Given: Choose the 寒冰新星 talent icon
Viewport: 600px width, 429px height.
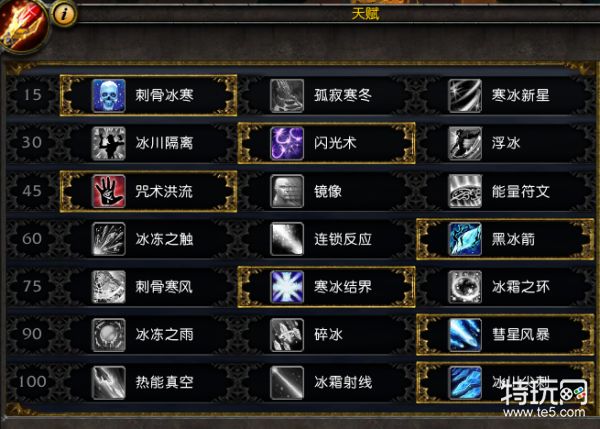Looking at the screenshot, I should (x=465, y=96).
